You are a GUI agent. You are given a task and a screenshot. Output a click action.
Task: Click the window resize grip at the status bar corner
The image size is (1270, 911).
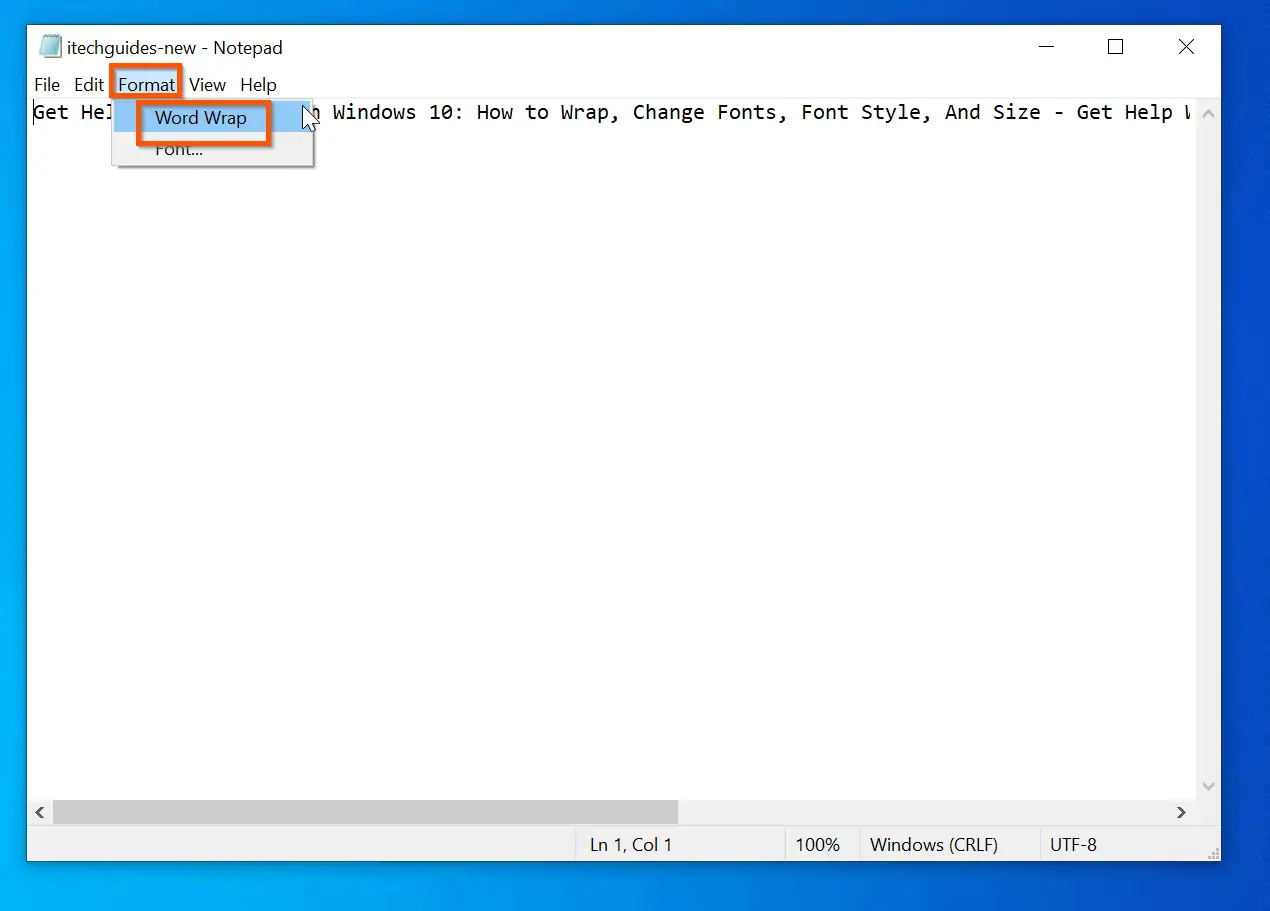(x=1212, y=852)
